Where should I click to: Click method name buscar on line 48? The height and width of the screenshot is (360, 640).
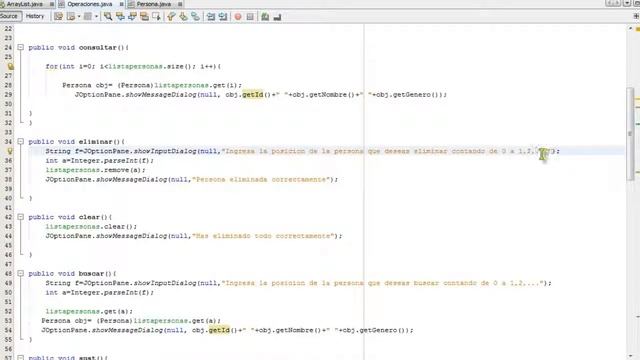point(91,273)
